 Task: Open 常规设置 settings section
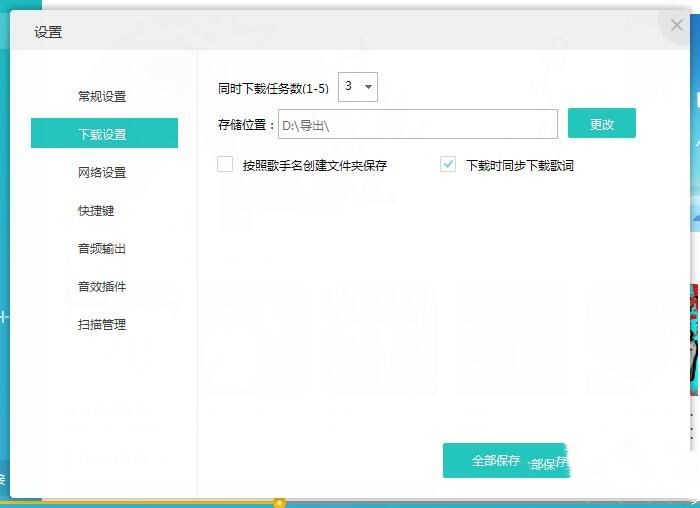pos(102,96)
